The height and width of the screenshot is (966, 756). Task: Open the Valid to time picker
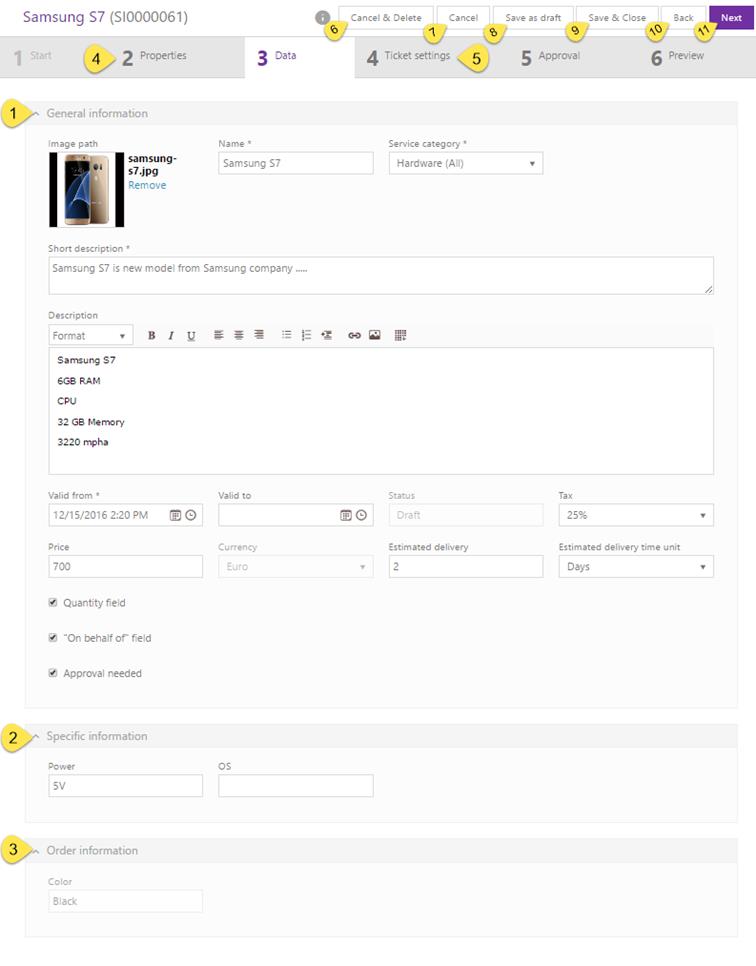(361, 515)
